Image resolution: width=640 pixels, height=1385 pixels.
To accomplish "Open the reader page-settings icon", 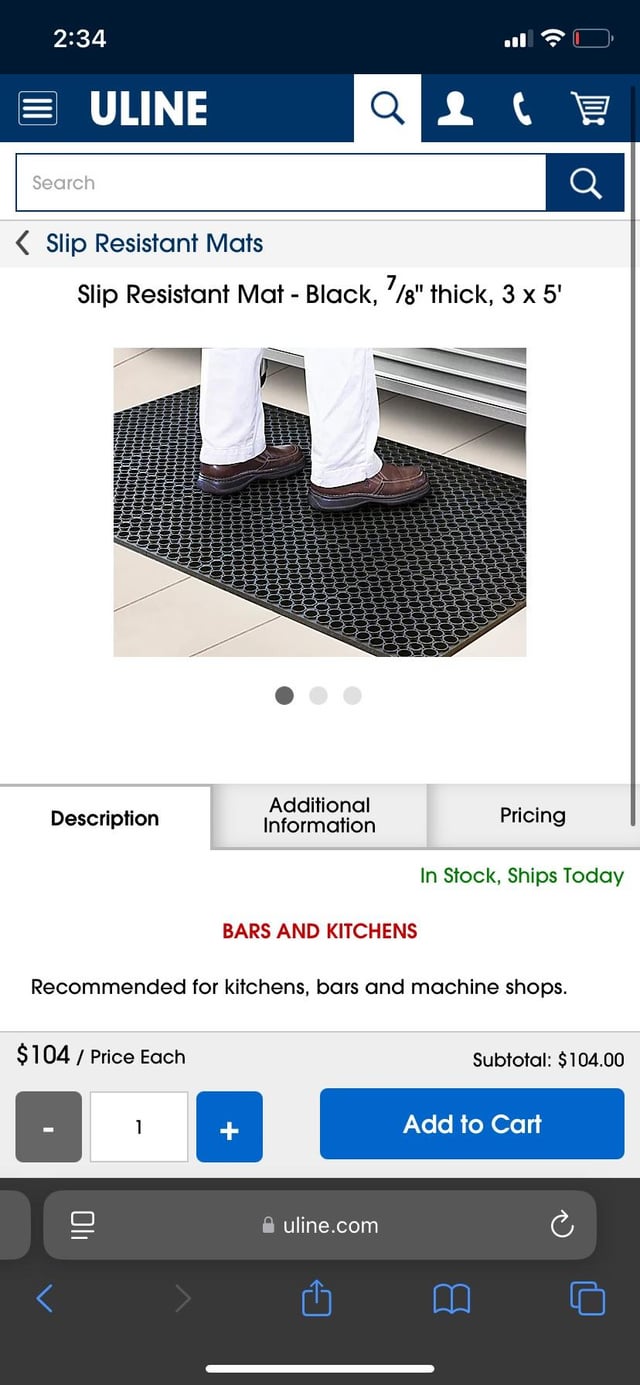I will coord(82,1224).
